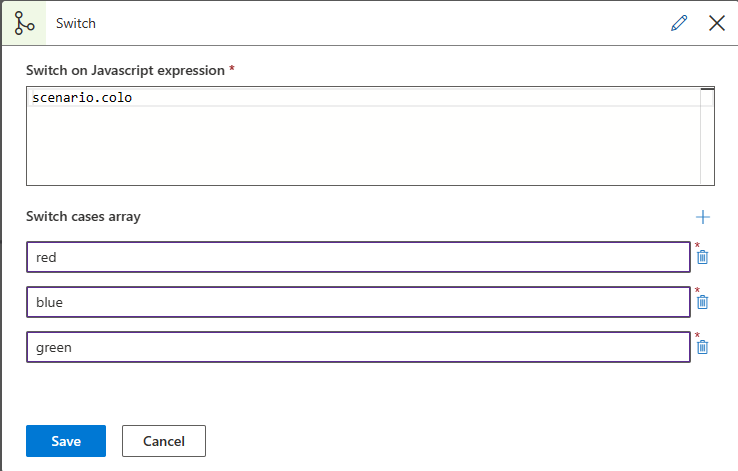Click the Switch cases array label
This screenshot has width=738, height=471.
[83, 217]
